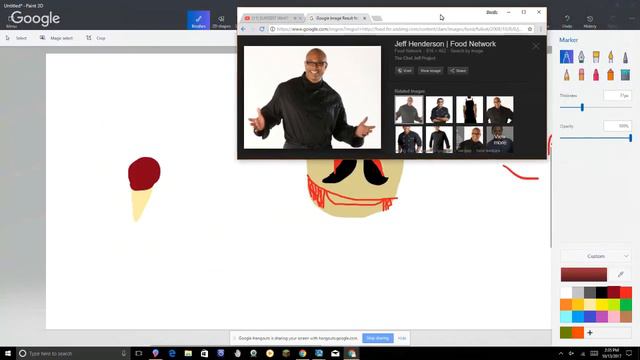Pick the white color swatch

tap(566, 292)
